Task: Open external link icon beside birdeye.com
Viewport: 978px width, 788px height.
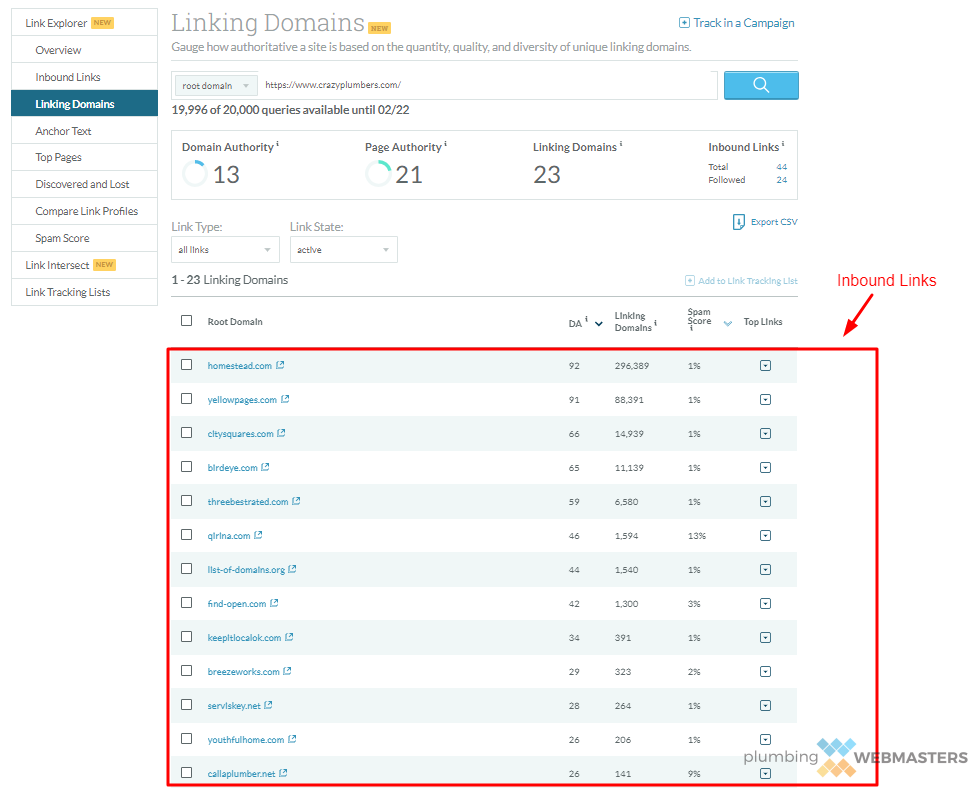Action: coord(265,467)
